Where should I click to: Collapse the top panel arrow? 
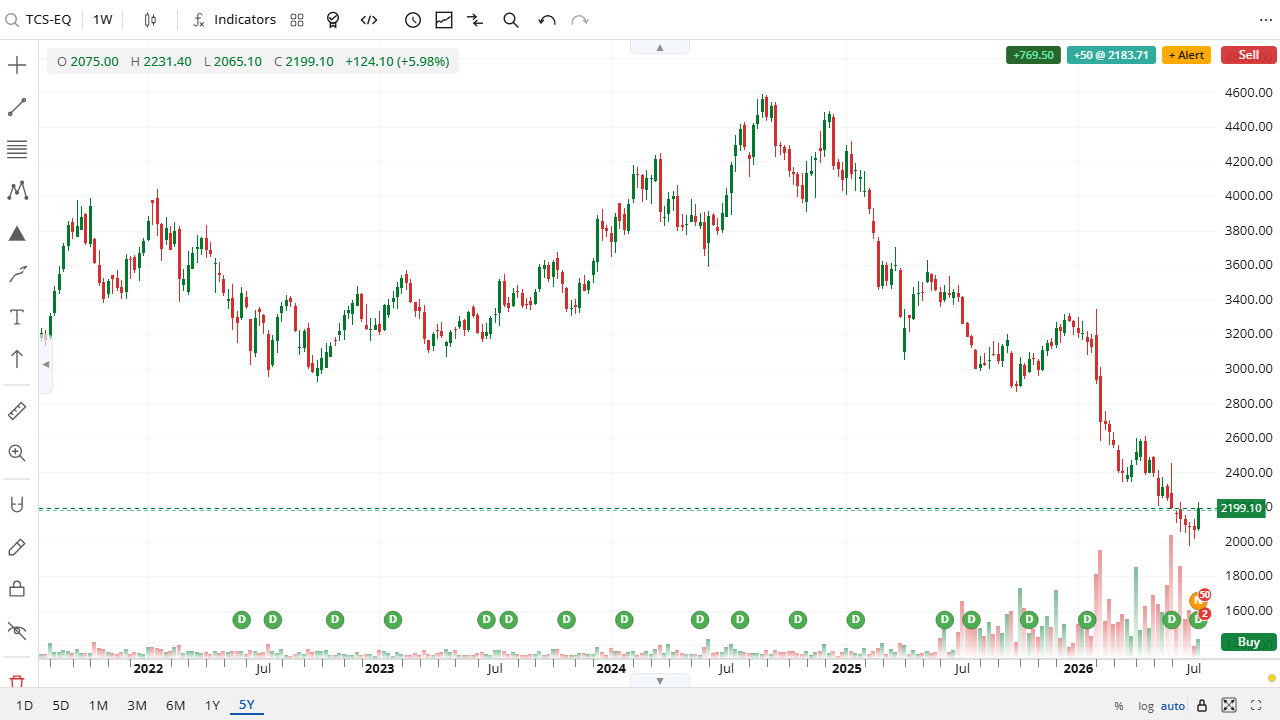[x=660, y=47]
